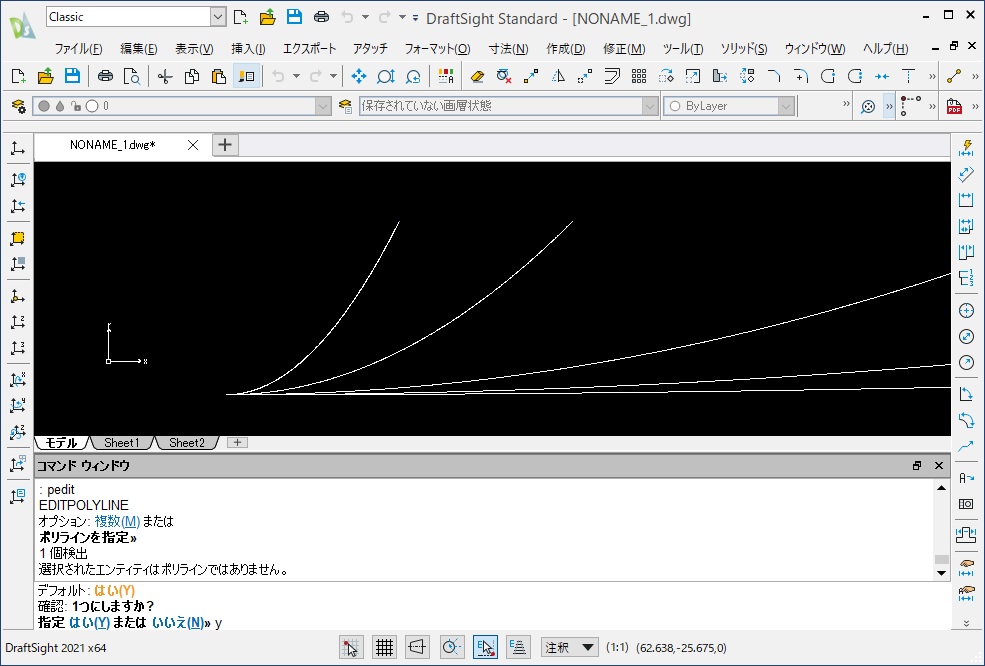
Task: Toggle Entity Snap in status bar
Action: 485,647
